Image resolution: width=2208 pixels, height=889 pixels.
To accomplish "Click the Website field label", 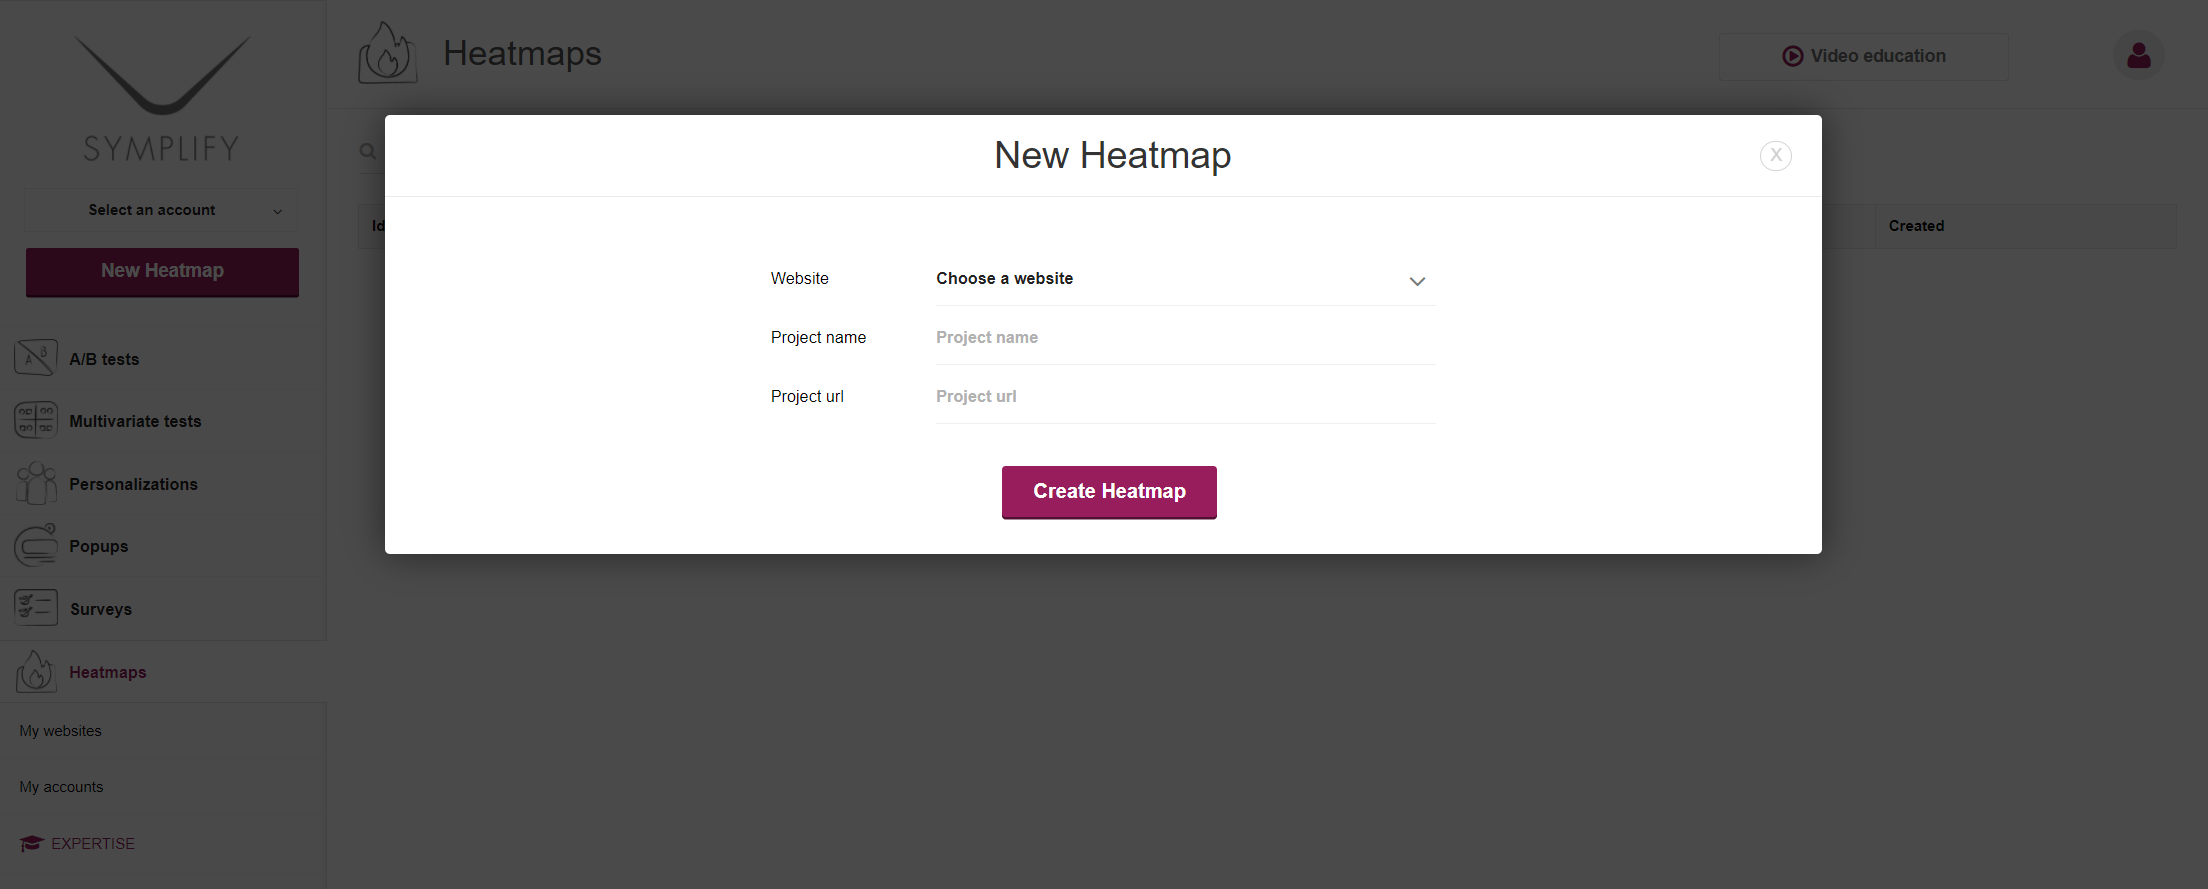I will (799, 278).
